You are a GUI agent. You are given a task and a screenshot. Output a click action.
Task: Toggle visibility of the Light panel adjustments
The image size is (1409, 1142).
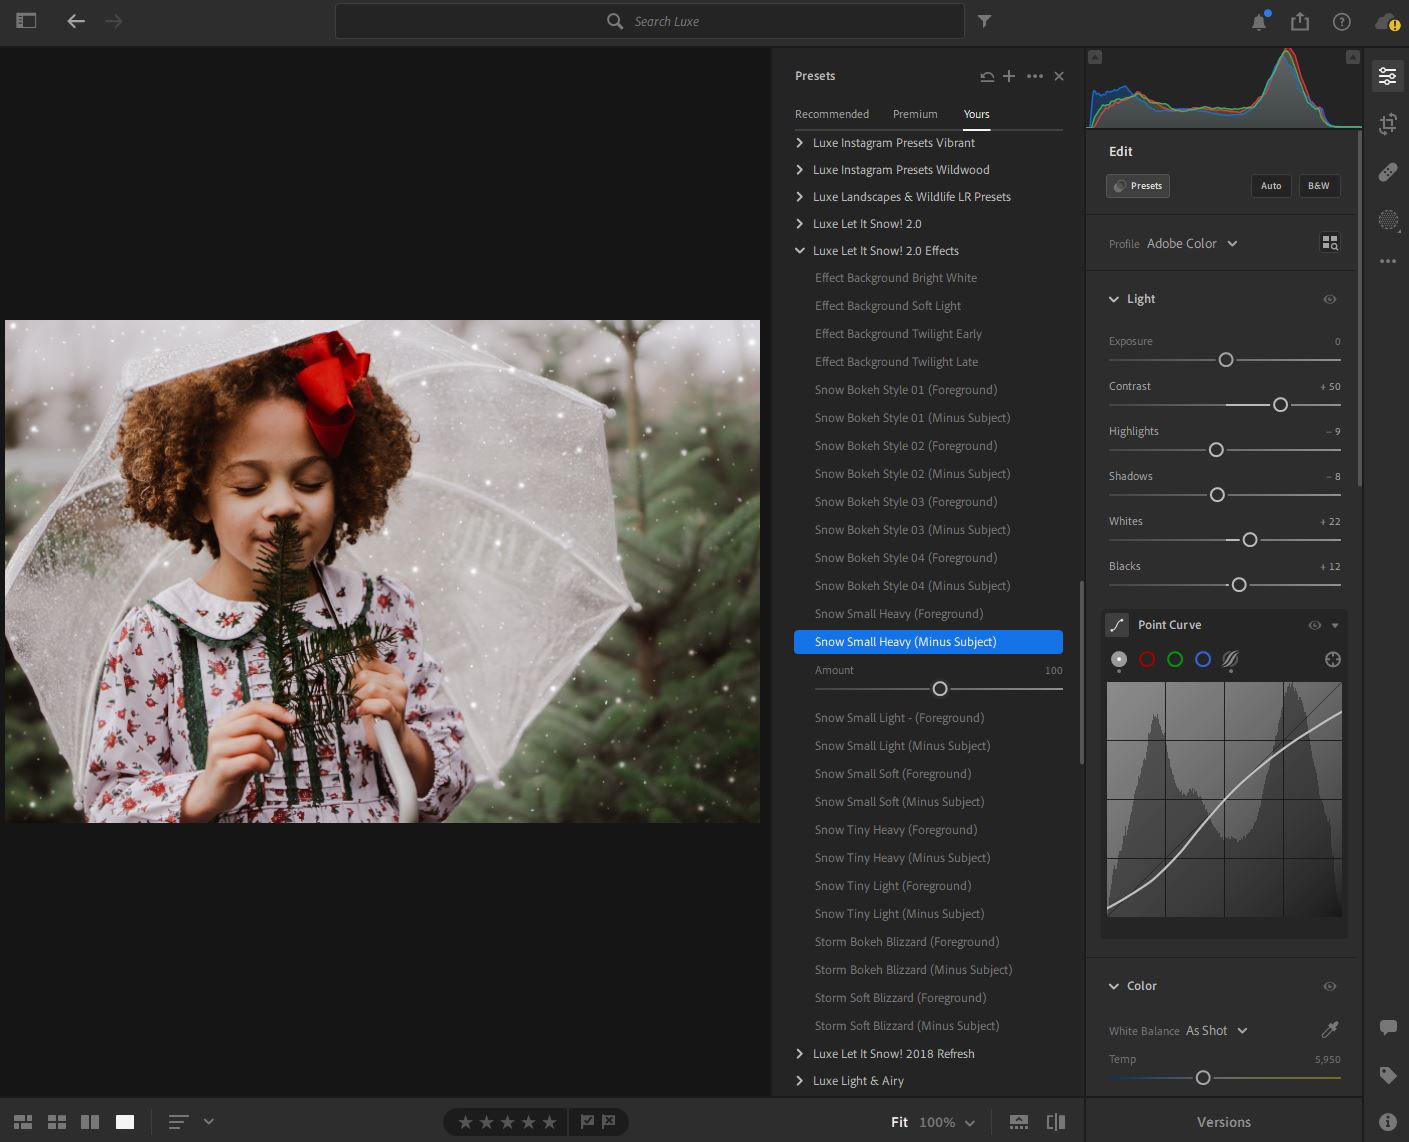[x=1330, y=299]
